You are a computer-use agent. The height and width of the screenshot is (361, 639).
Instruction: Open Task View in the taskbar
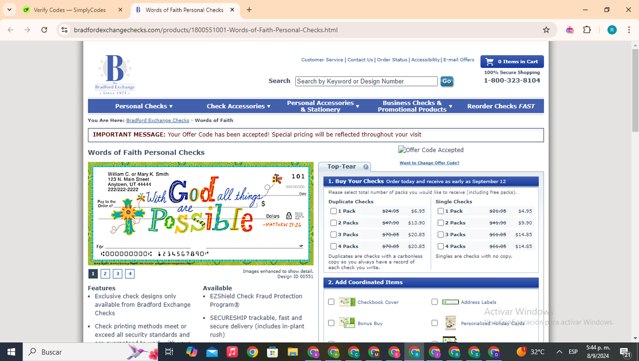169,352
